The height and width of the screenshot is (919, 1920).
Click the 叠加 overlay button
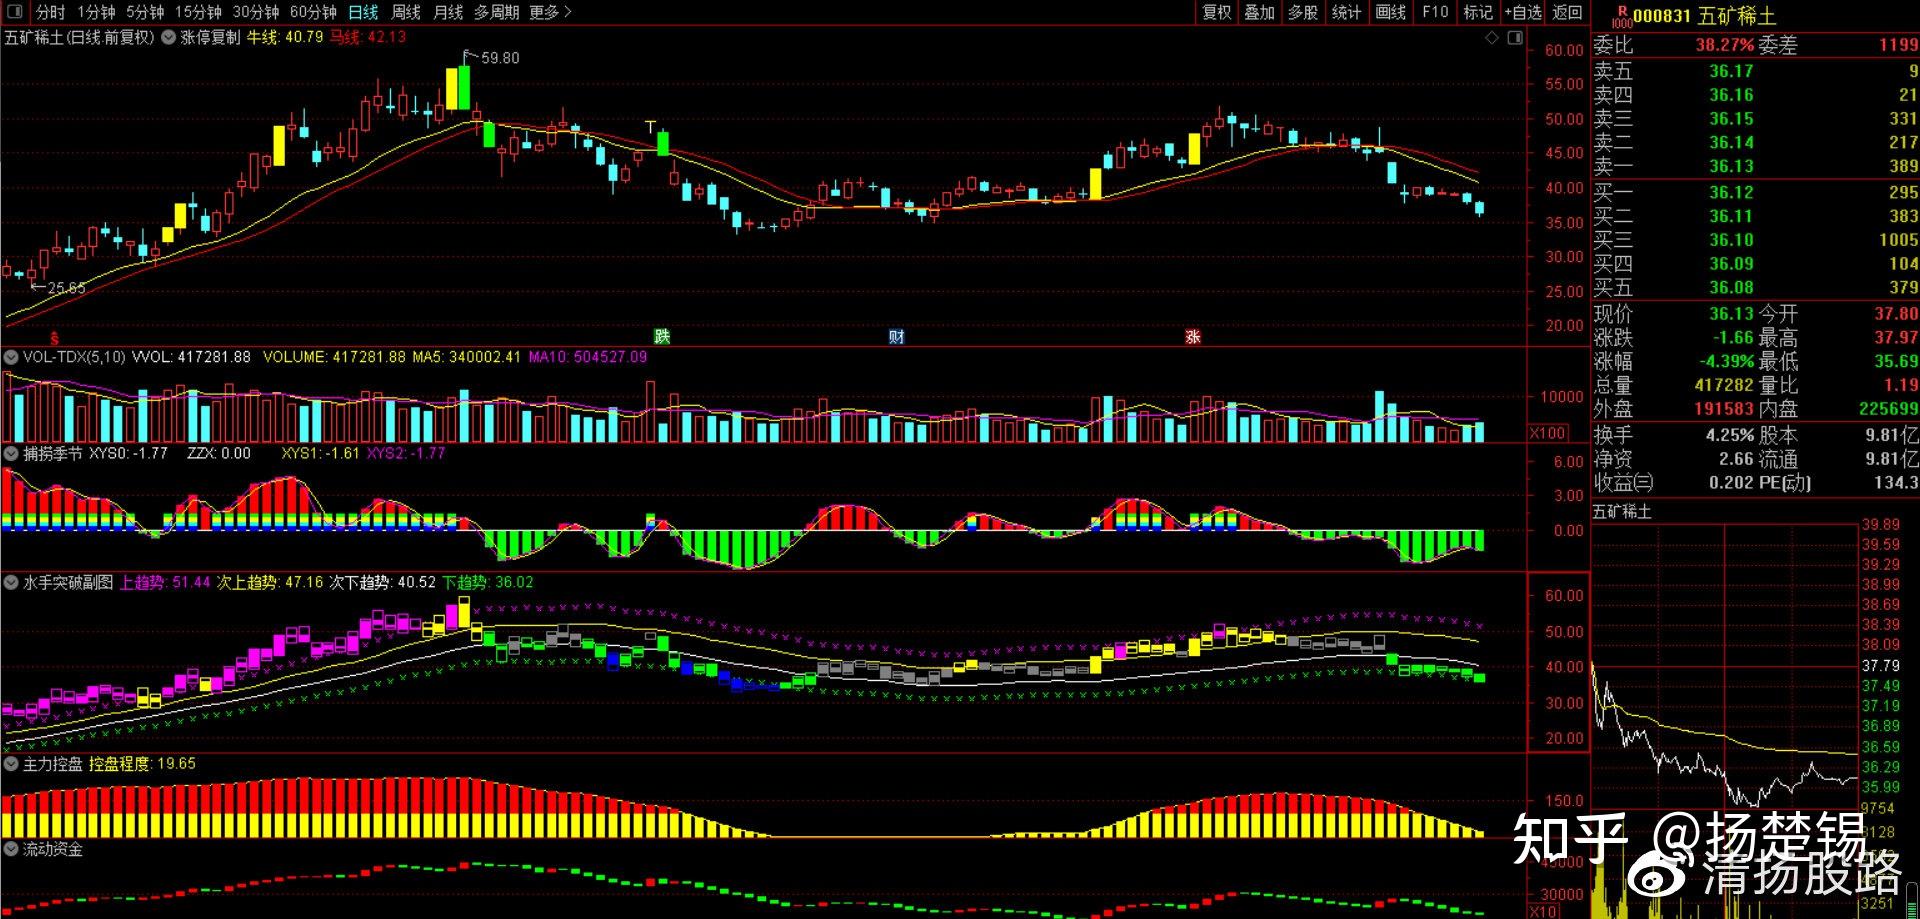1259,12
